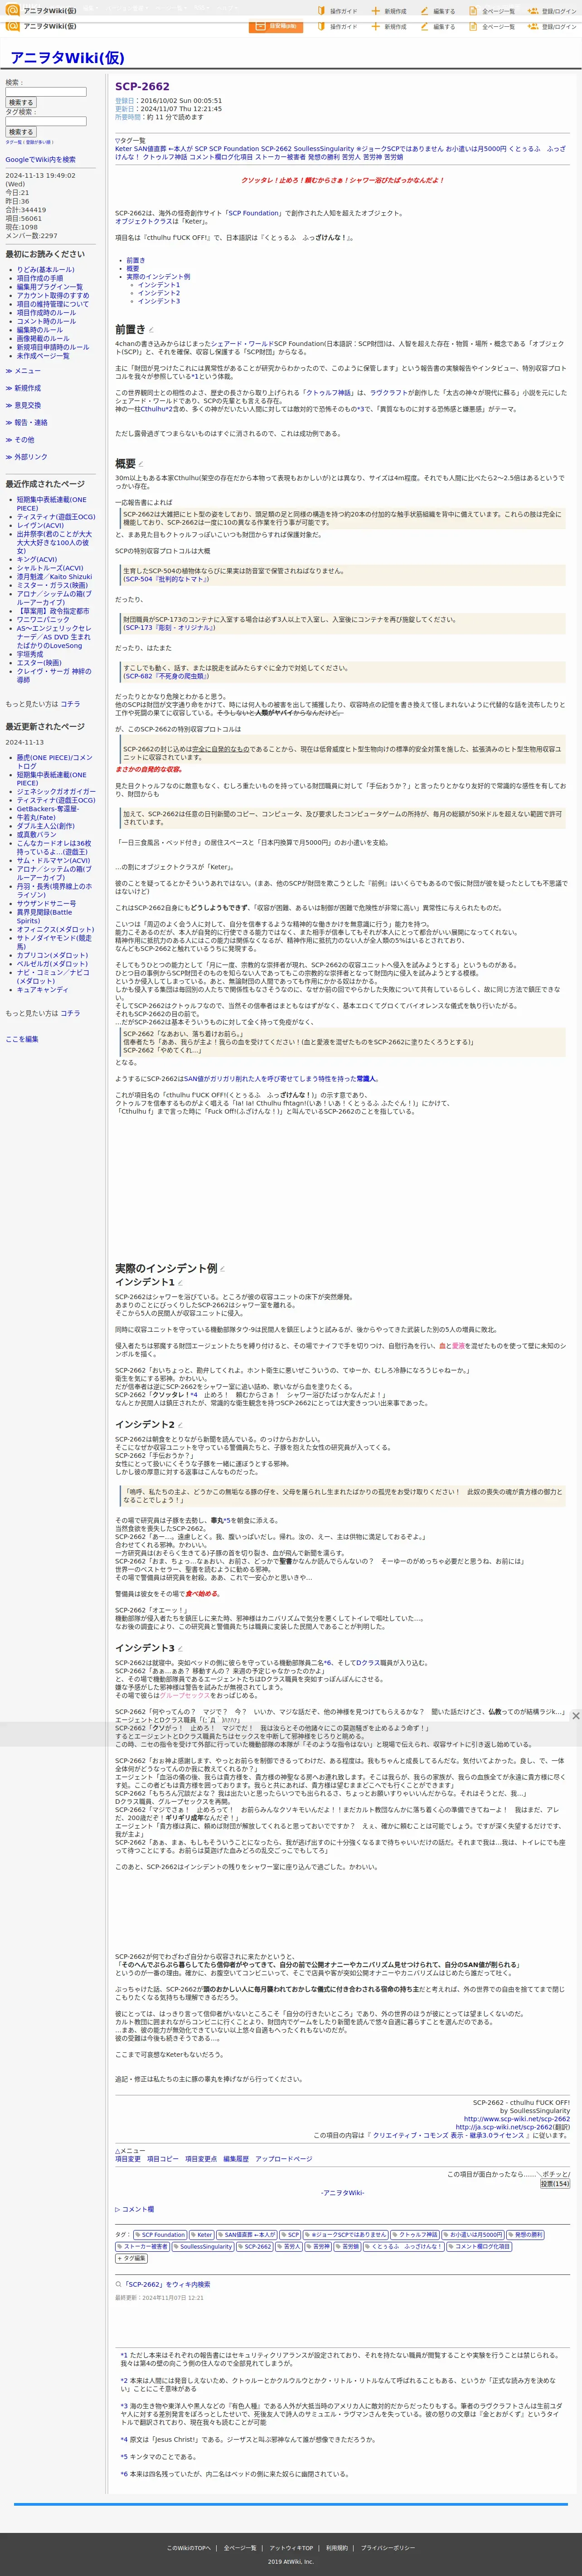Viewport: 582px width, 2576px height.
Task: Click edit pencil beside 実際のインシデント例 heading
Action: [222, 1269]
